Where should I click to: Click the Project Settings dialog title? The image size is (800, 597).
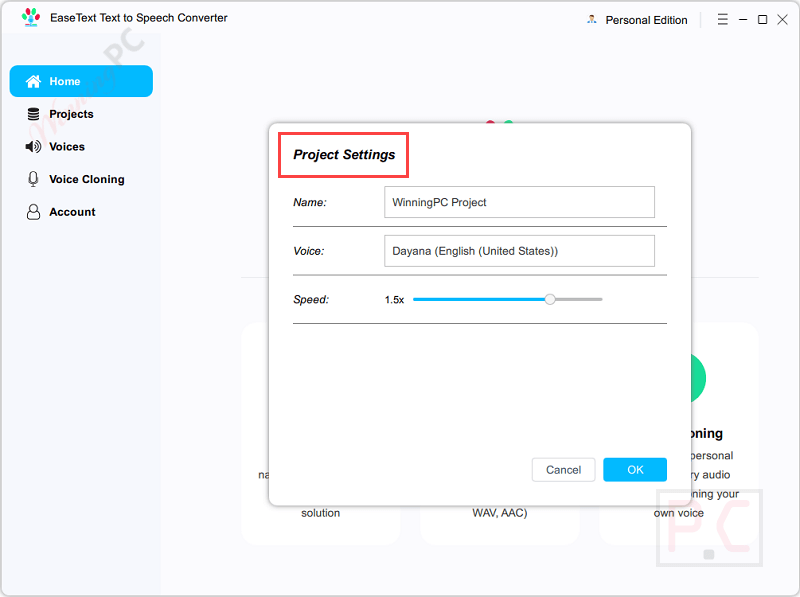[x=344, y=155]
